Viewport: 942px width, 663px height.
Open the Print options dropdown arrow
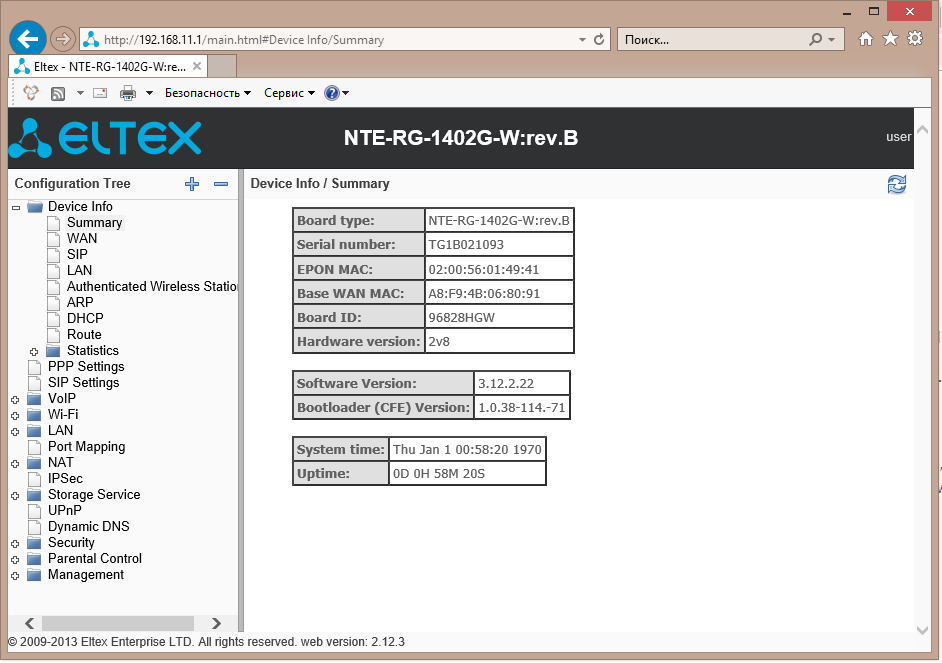coord(150,93)
